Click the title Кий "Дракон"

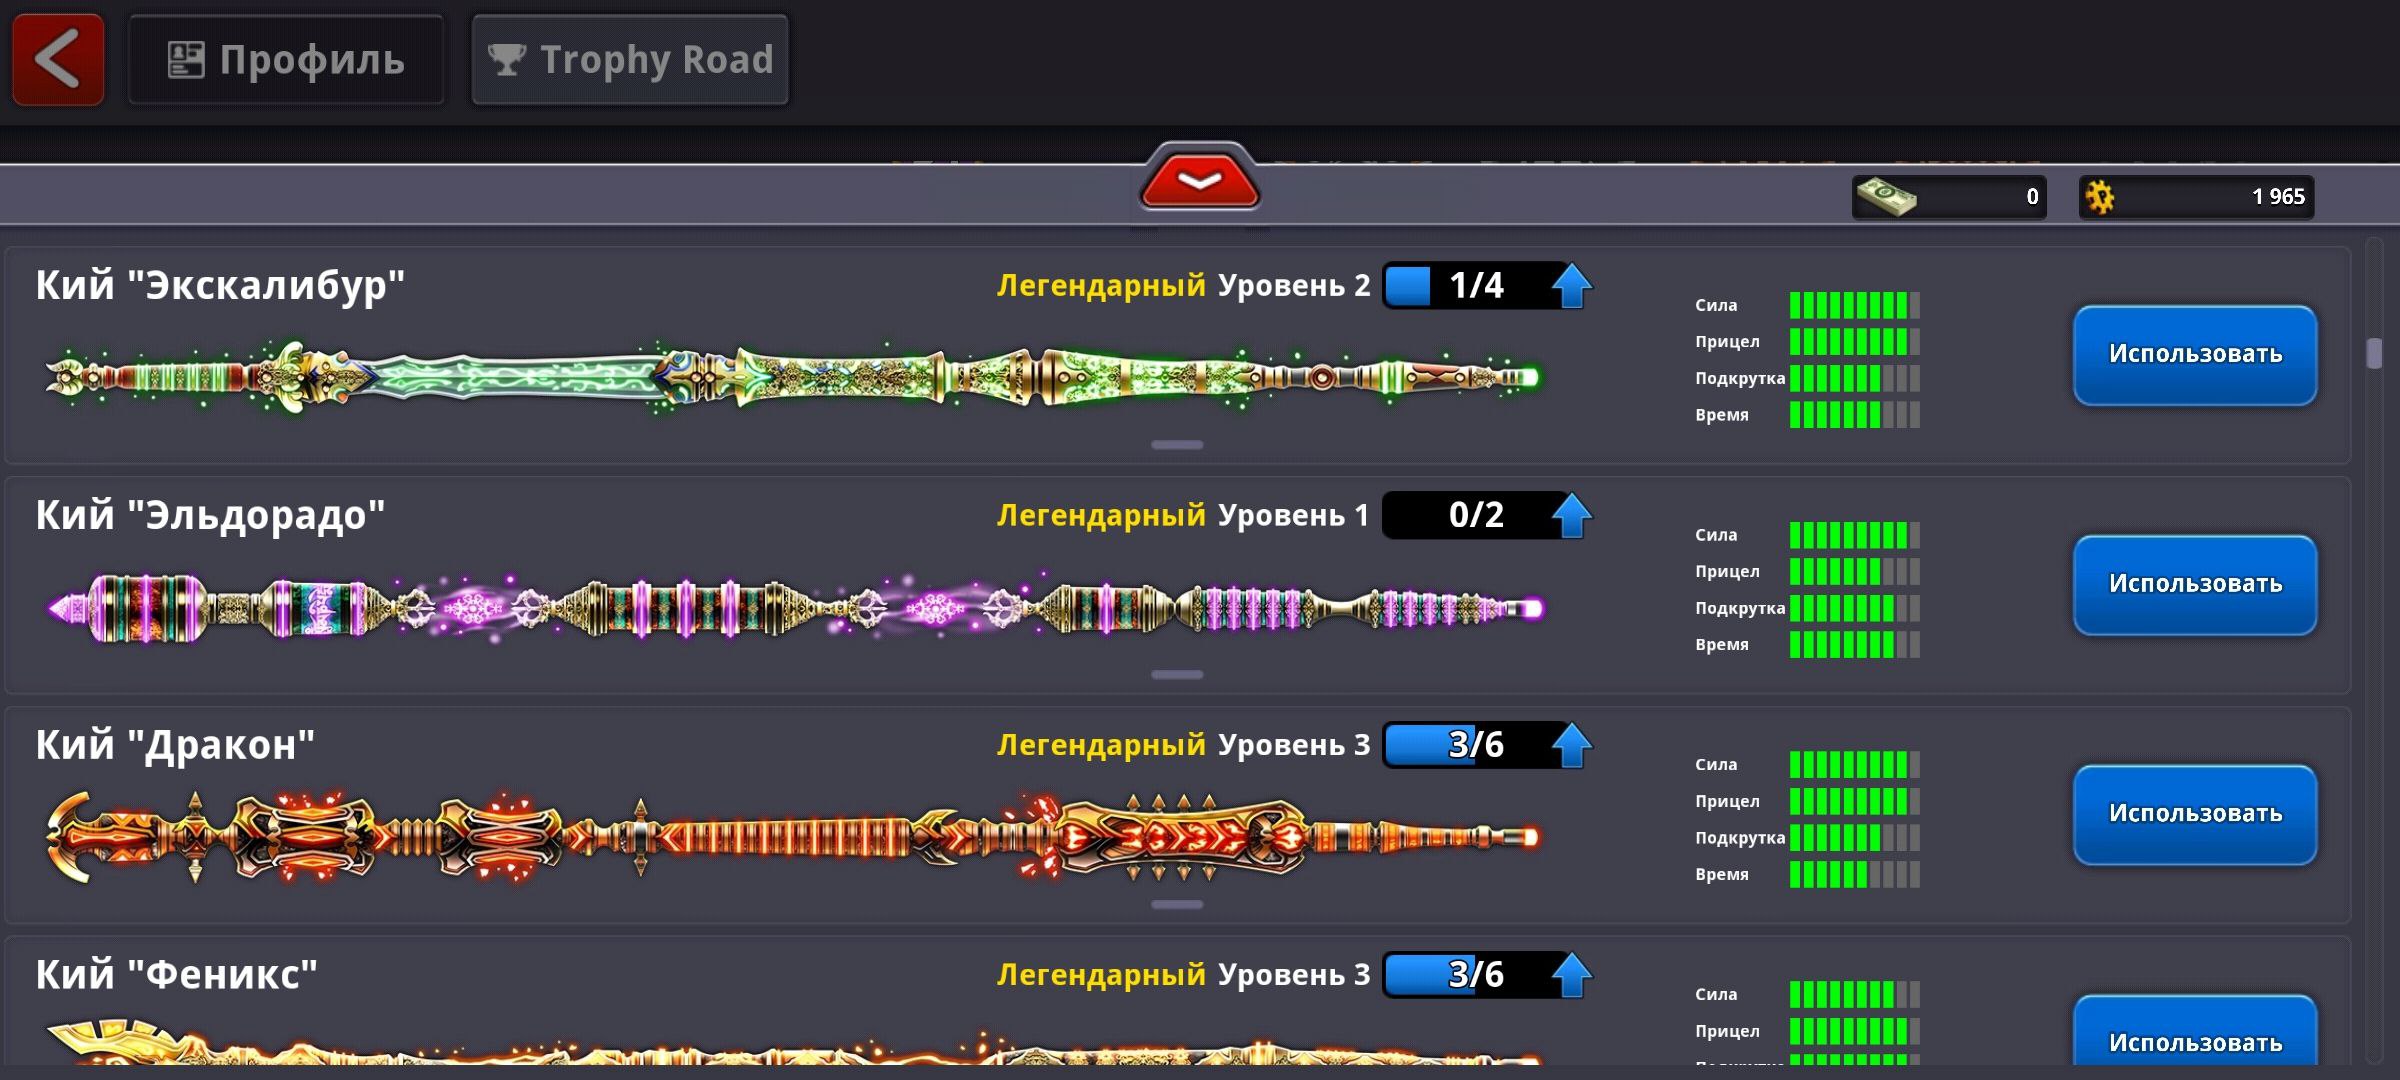(x=175, y=746)
